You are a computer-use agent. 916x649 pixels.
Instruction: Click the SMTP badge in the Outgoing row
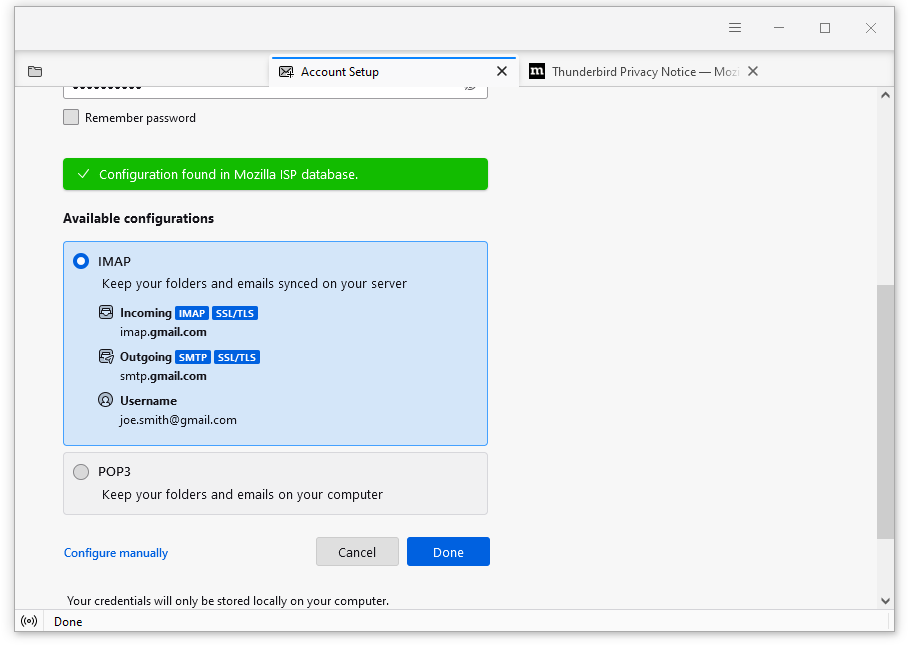click(x=192, y=356)
